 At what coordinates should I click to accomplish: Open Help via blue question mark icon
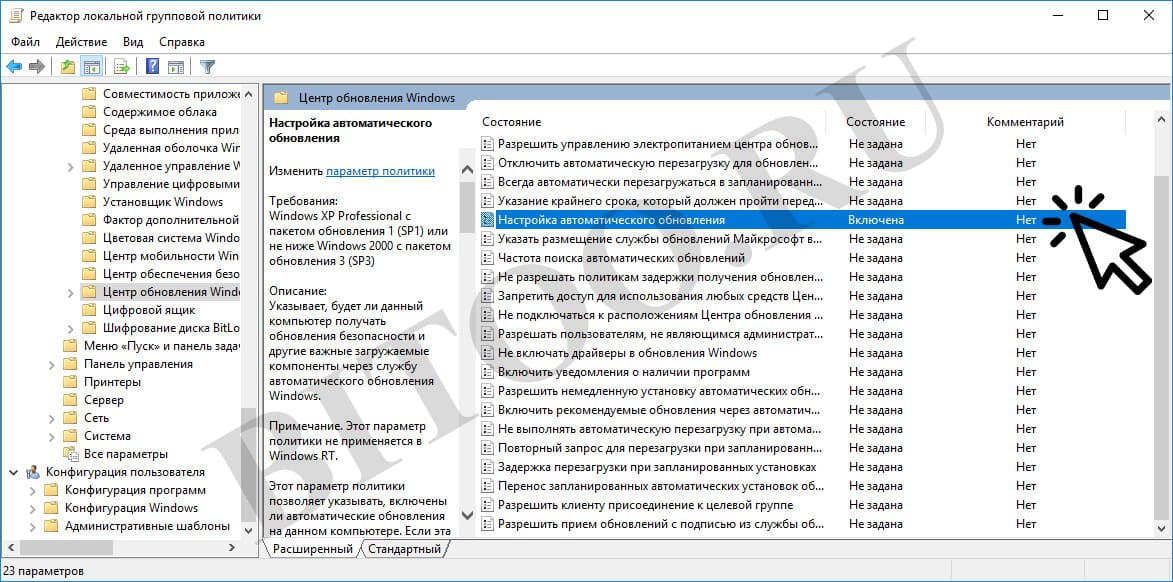(152, 67)
